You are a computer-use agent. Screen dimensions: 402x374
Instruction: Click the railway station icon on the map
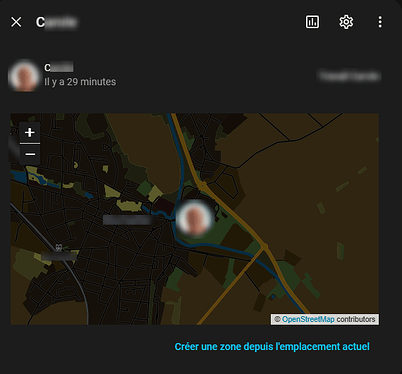tap(59, 247)
